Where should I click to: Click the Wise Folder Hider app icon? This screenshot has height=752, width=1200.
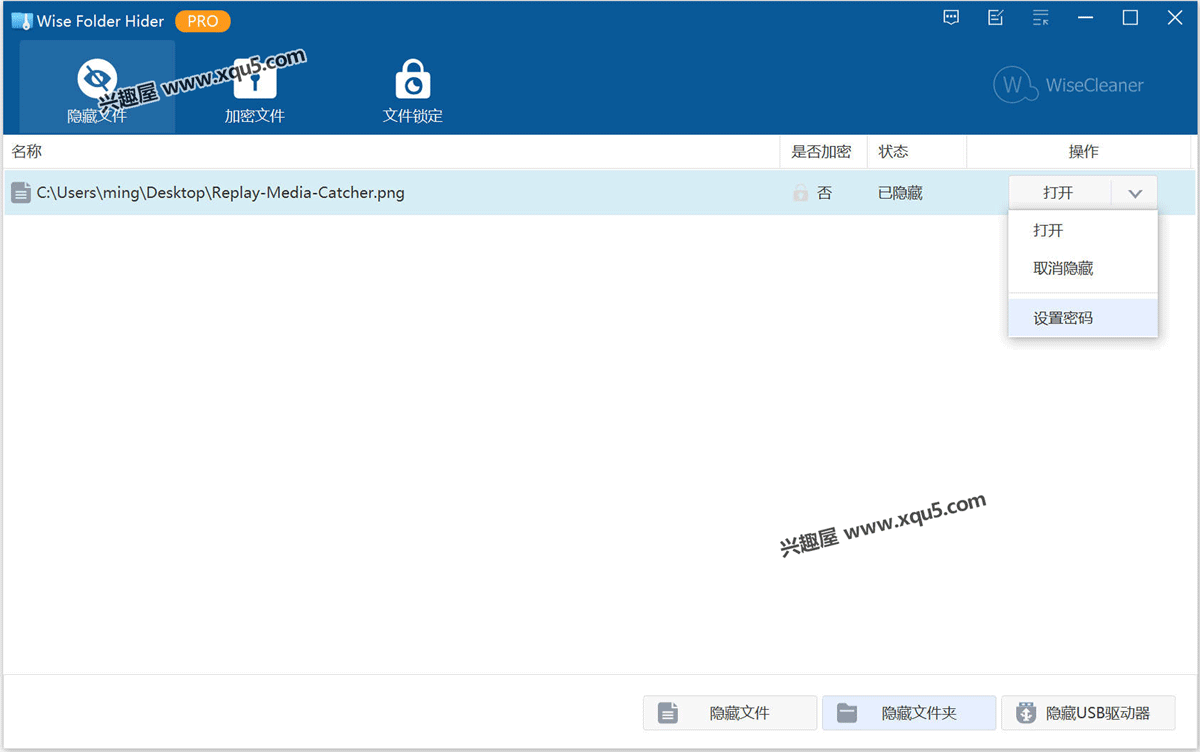[21, 21]
